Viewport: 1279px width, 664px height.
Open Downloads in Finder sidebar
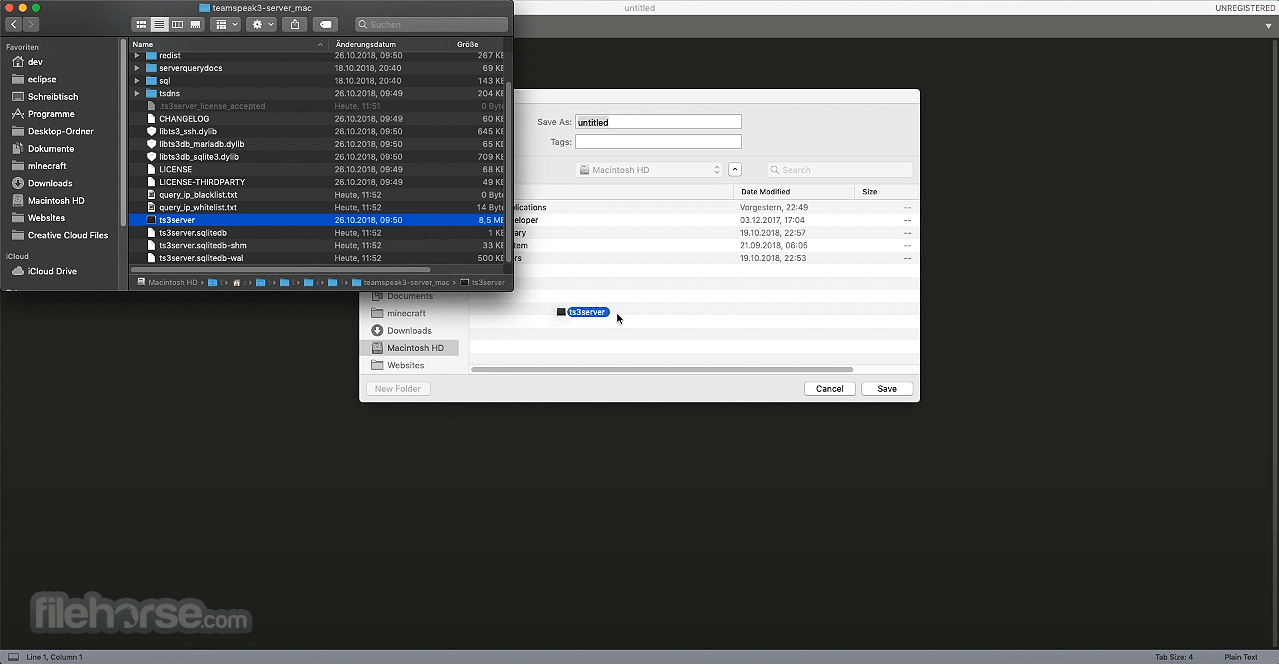click(x=50, y=183)
